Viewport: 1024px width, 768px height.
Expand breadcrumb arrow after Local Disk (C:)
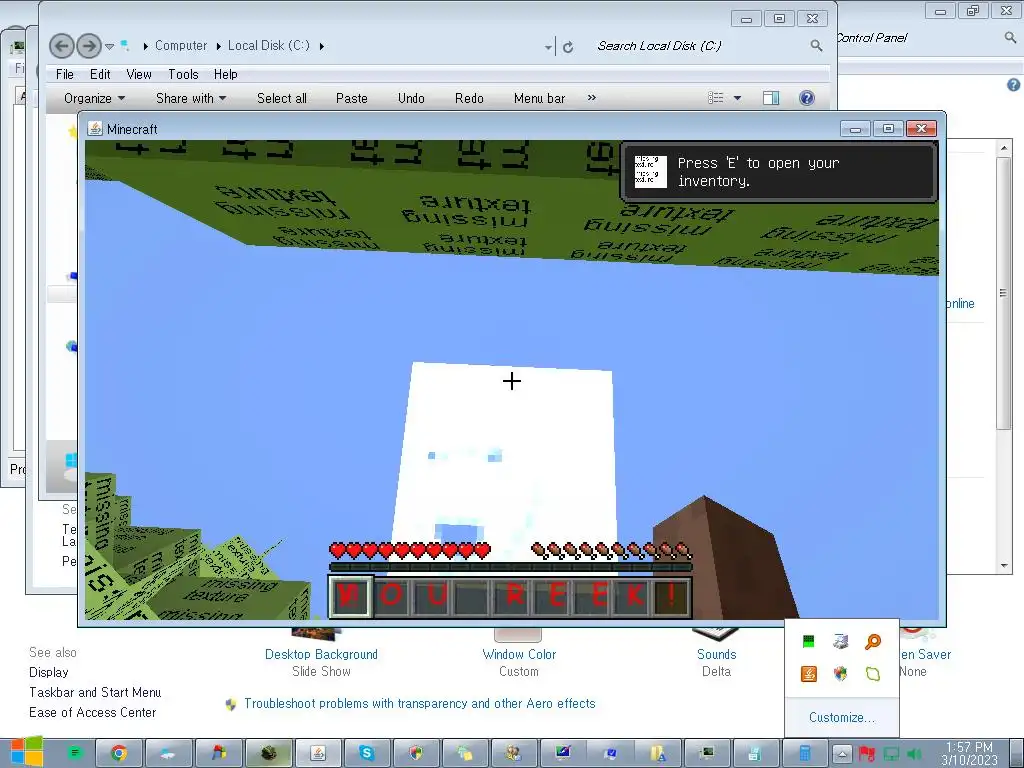(x=321, y=46)
